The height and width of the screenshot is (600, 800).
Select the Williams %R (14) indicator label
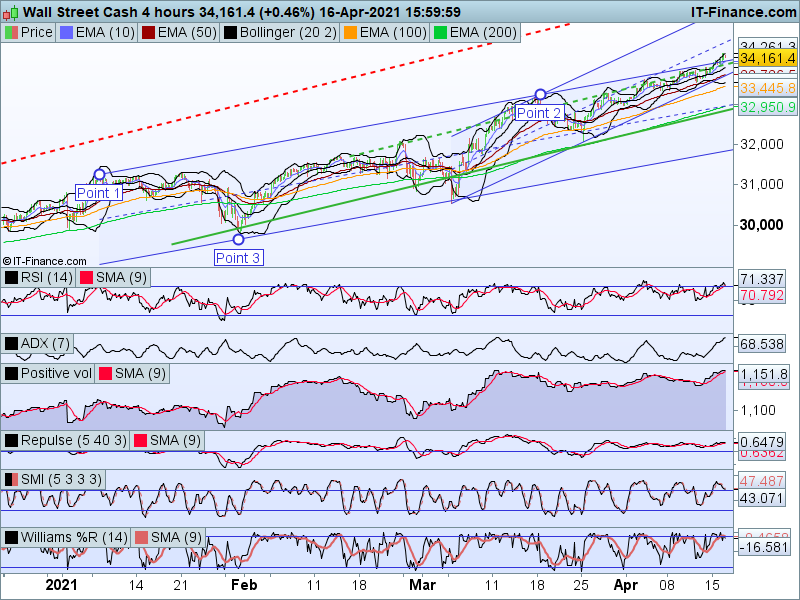[74, 537]
